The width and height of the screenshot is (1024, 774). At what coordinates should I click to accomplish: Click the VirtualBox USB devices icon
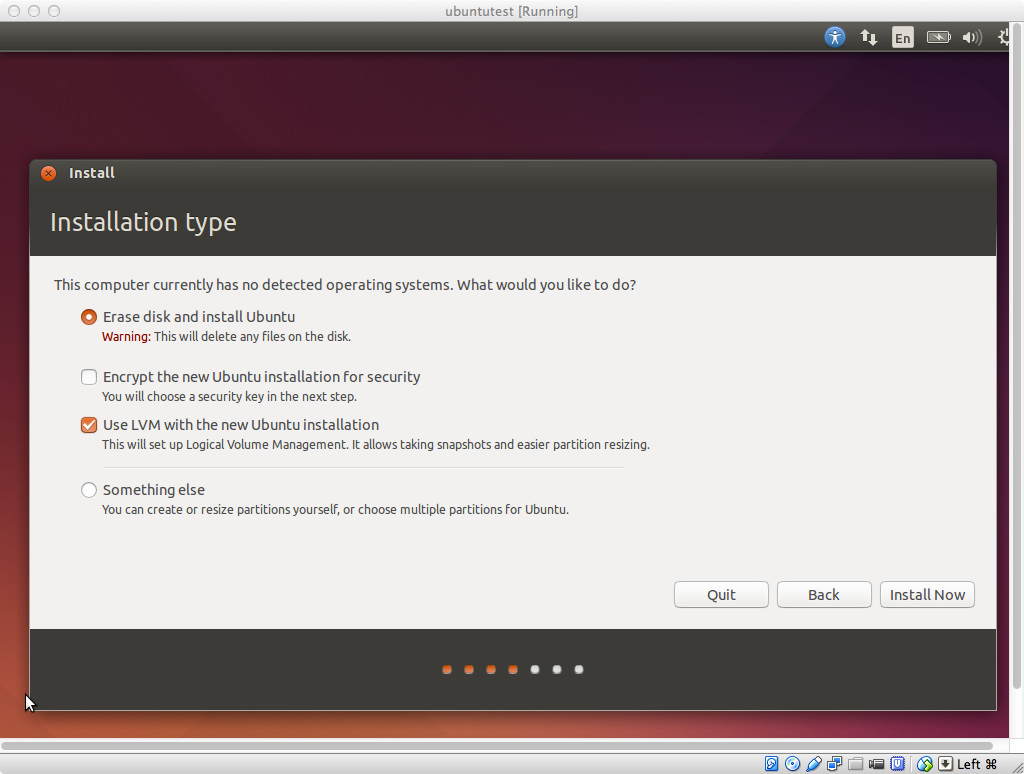[814, 764]
